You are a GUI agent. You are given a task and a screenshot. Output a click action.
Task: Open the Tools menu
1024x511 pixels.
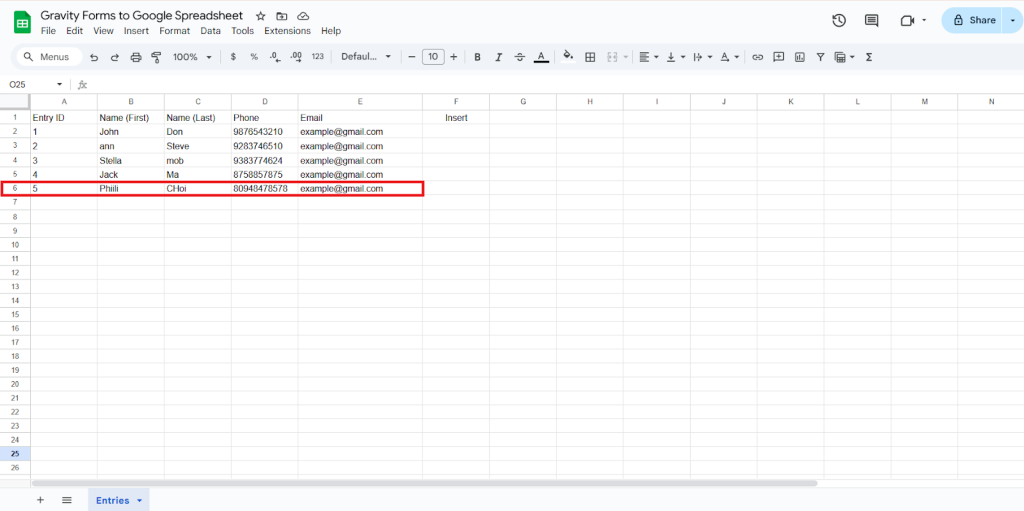tap(242, 31)
